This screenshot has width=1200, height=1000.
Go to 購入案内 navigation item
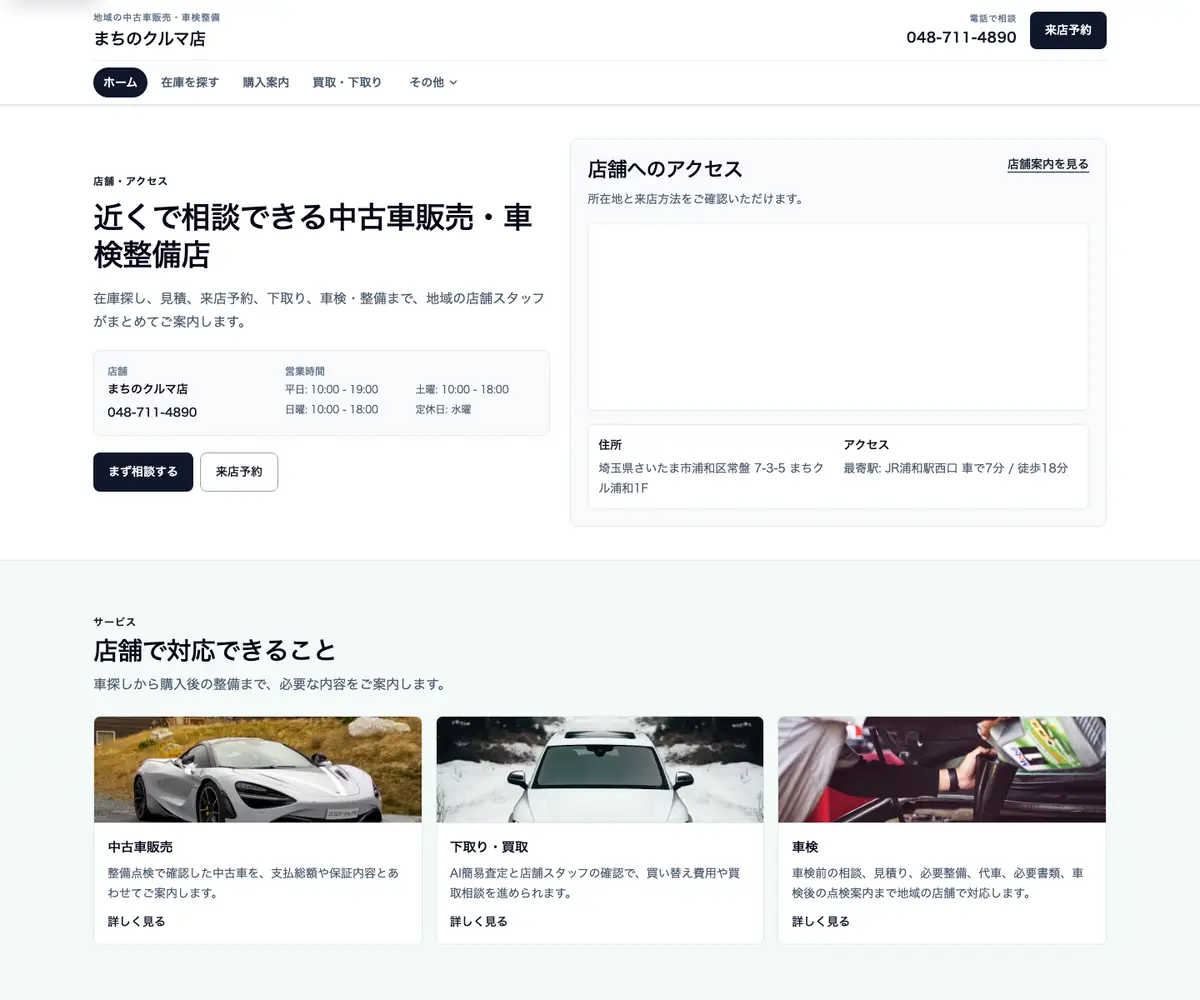(x=266, y=82)
